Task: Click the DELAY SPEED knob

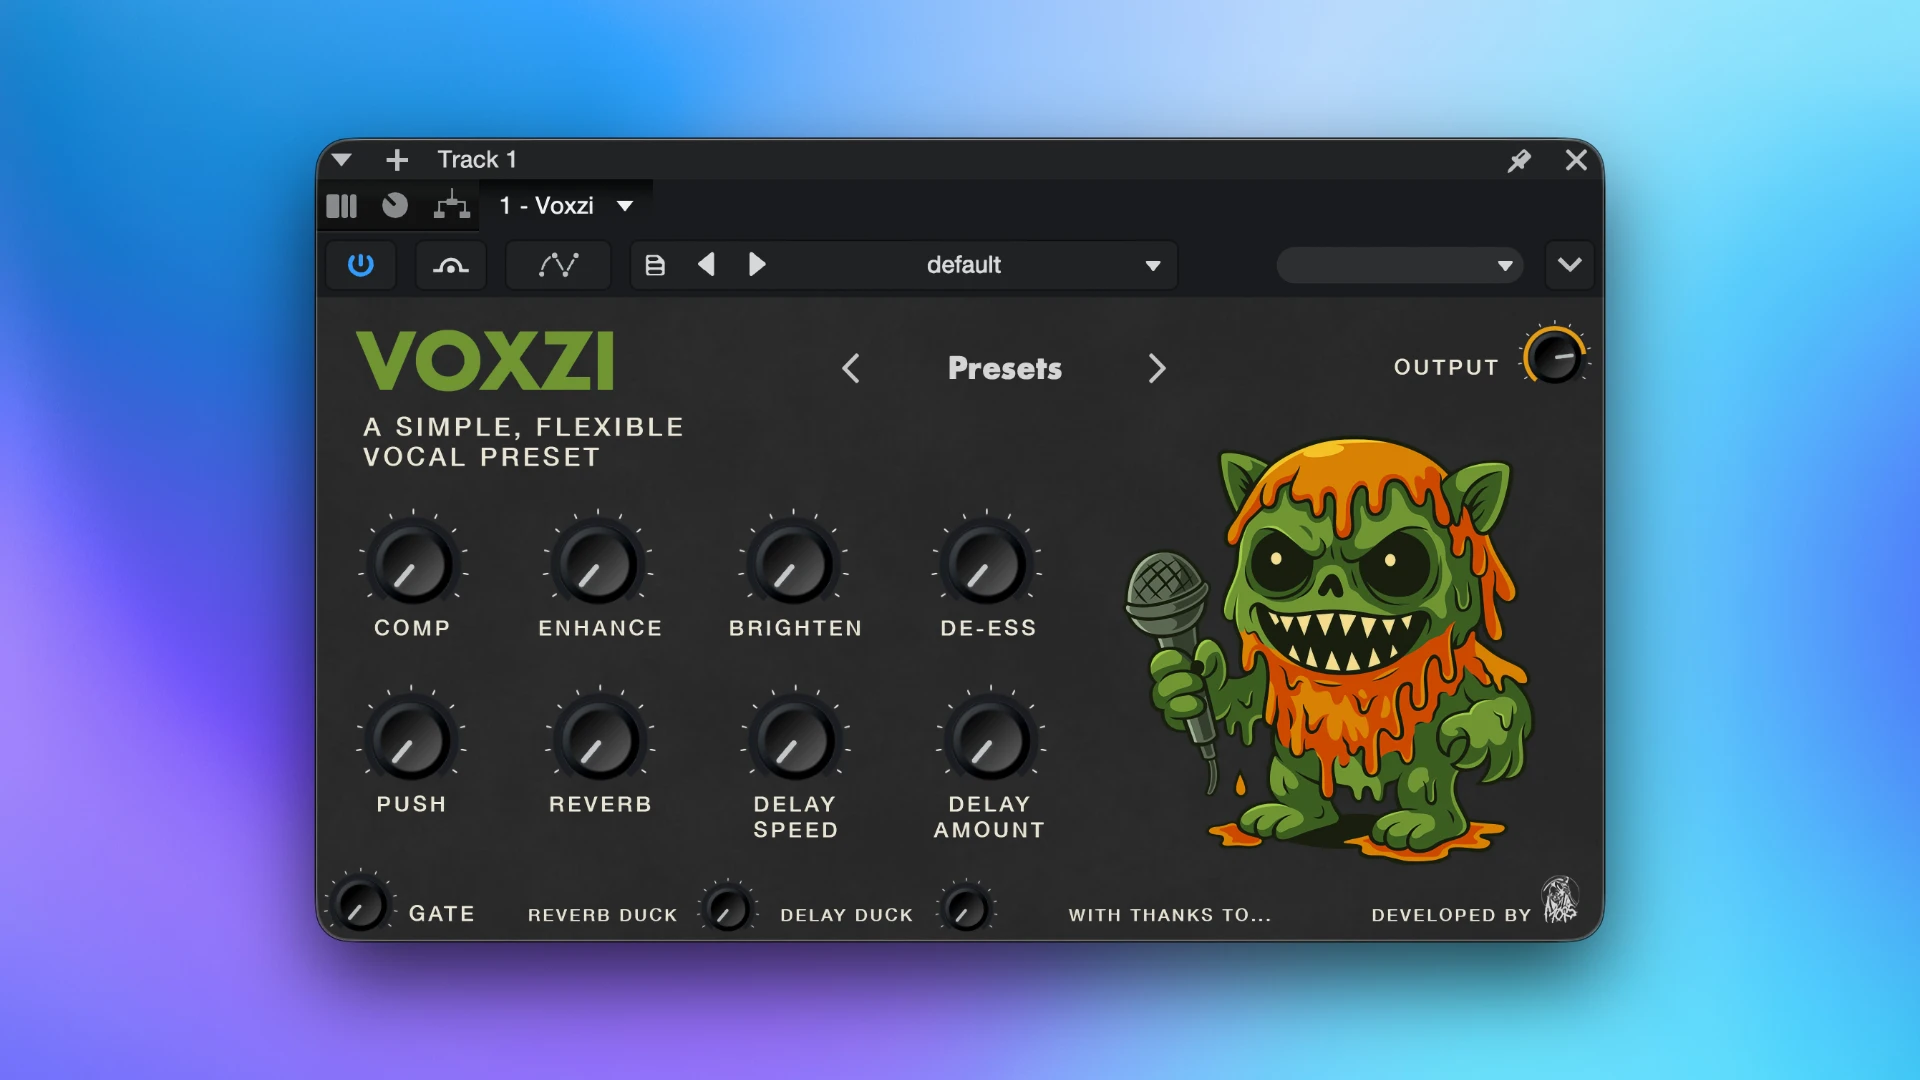Action: (x=795, y=741)
